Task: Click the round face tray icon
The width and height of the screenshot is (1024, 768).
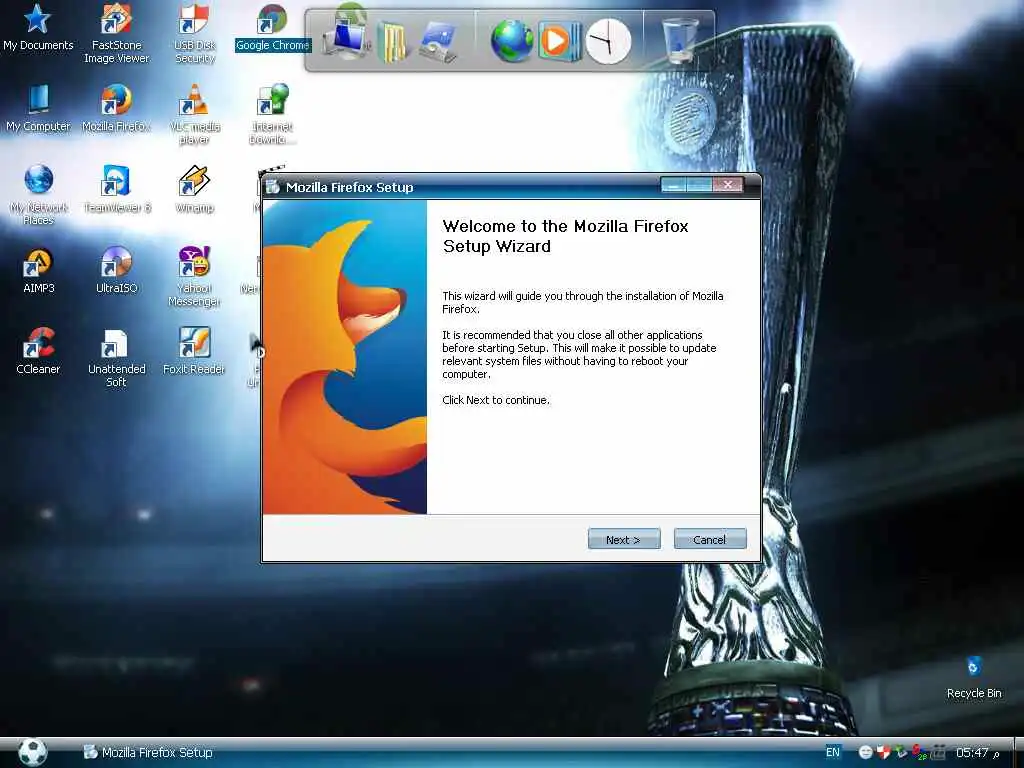Action: pyautogui.click(x=865, y=752)
